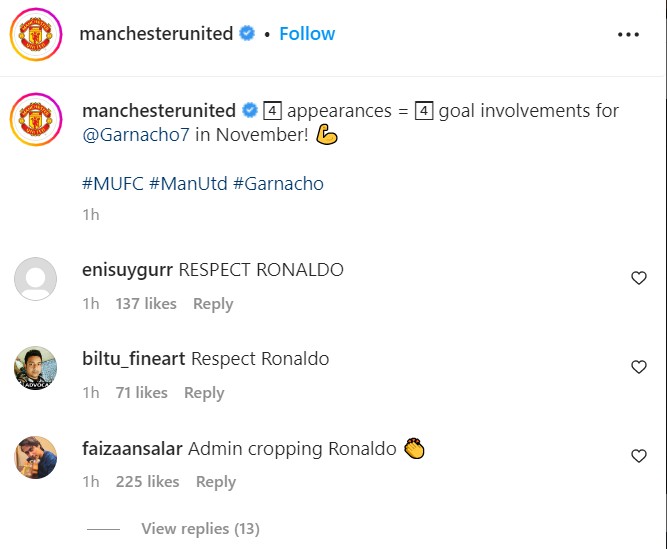Follow the manchesterunited account
Image resolution: width=667 pixels, height=549 pixels.
(307, 34)
